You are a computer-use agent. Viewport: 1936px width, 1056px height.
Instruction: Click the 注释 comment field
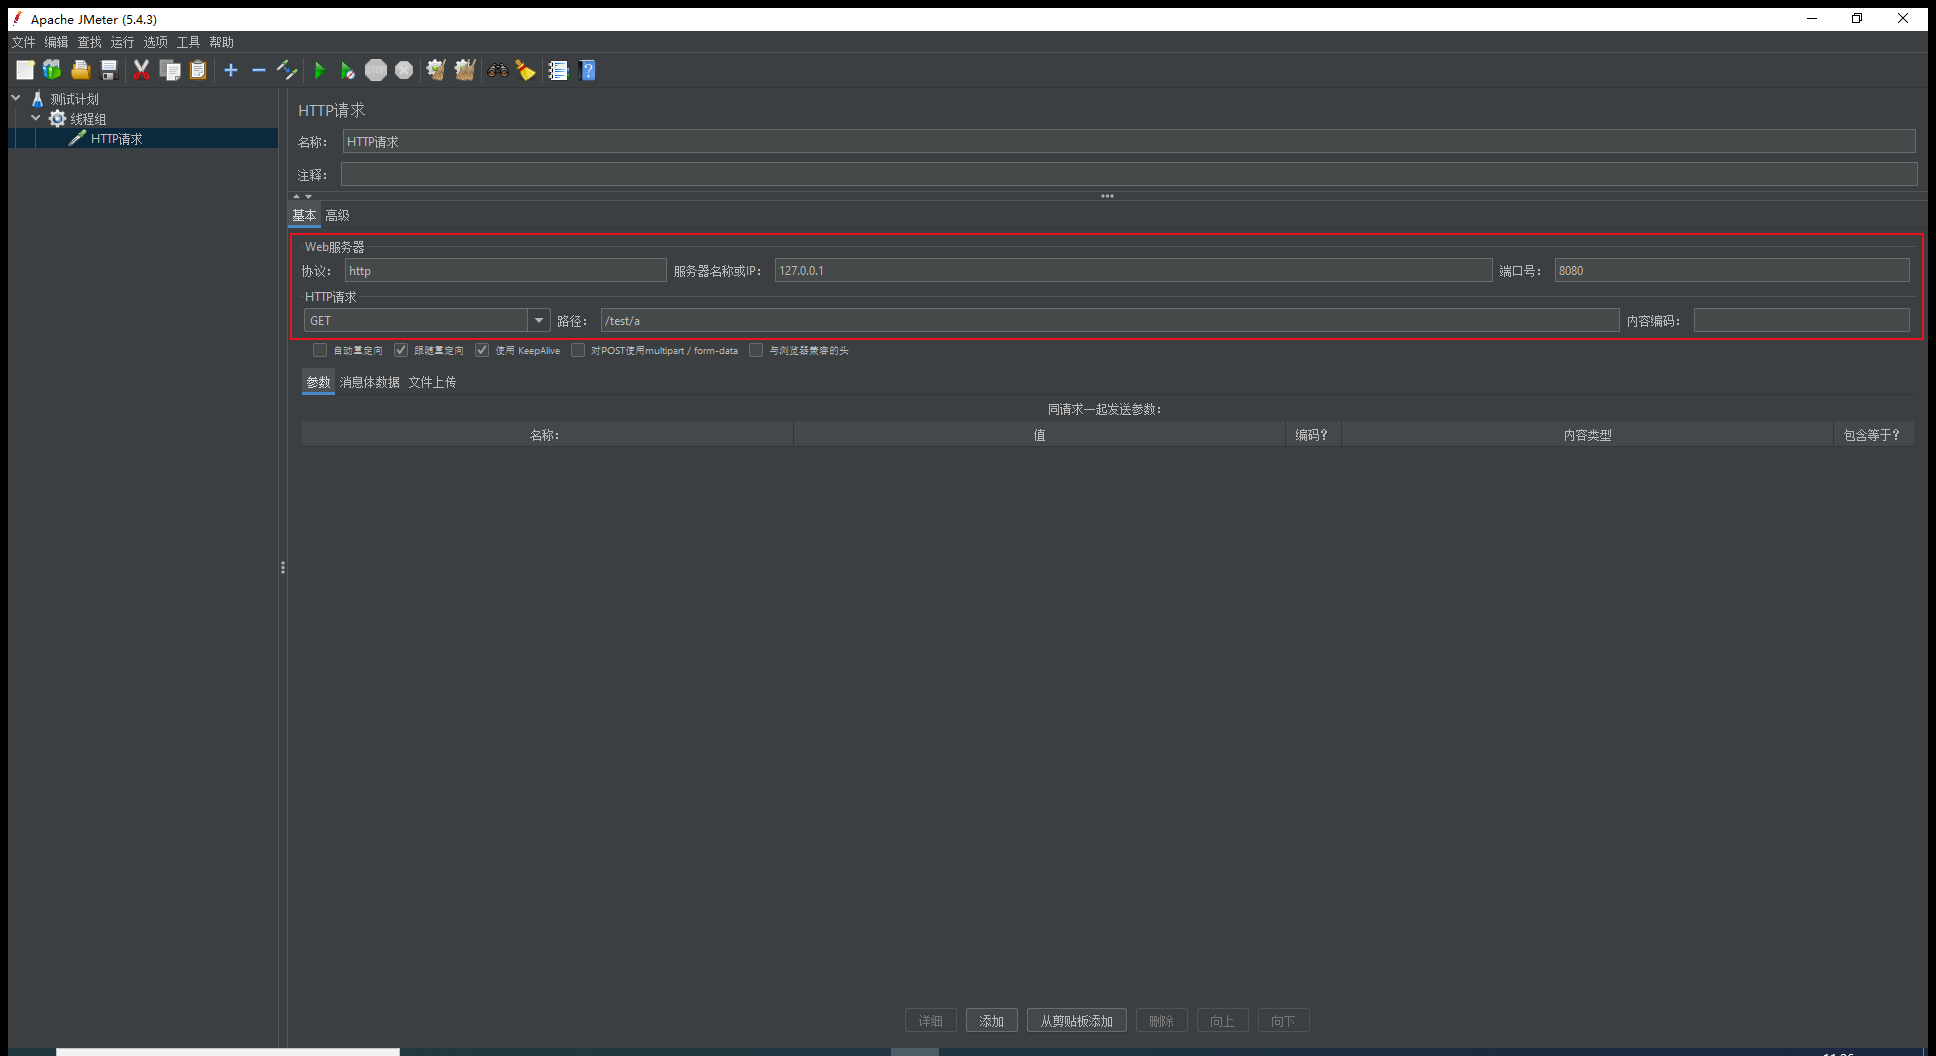pos(1129,174)
